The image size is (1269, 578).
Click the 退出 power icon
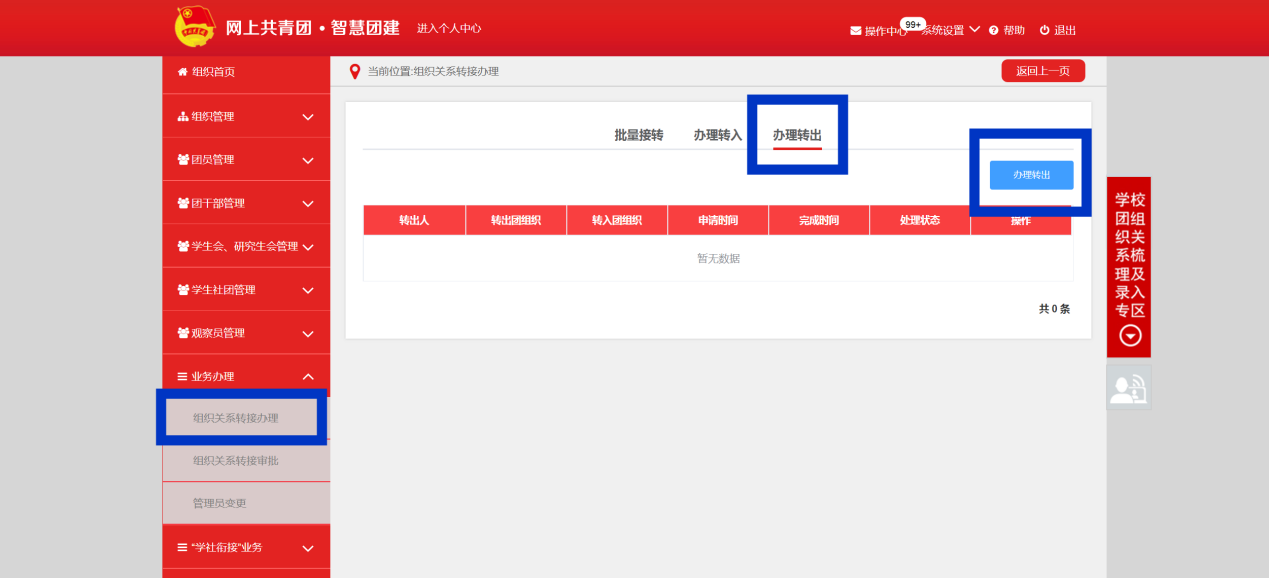click(1044, 31)
